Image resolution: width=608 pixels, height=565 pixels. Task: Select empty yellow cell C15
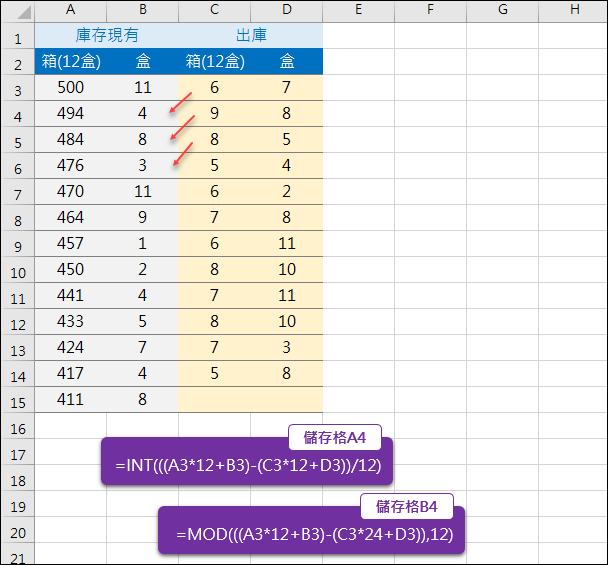214,399
